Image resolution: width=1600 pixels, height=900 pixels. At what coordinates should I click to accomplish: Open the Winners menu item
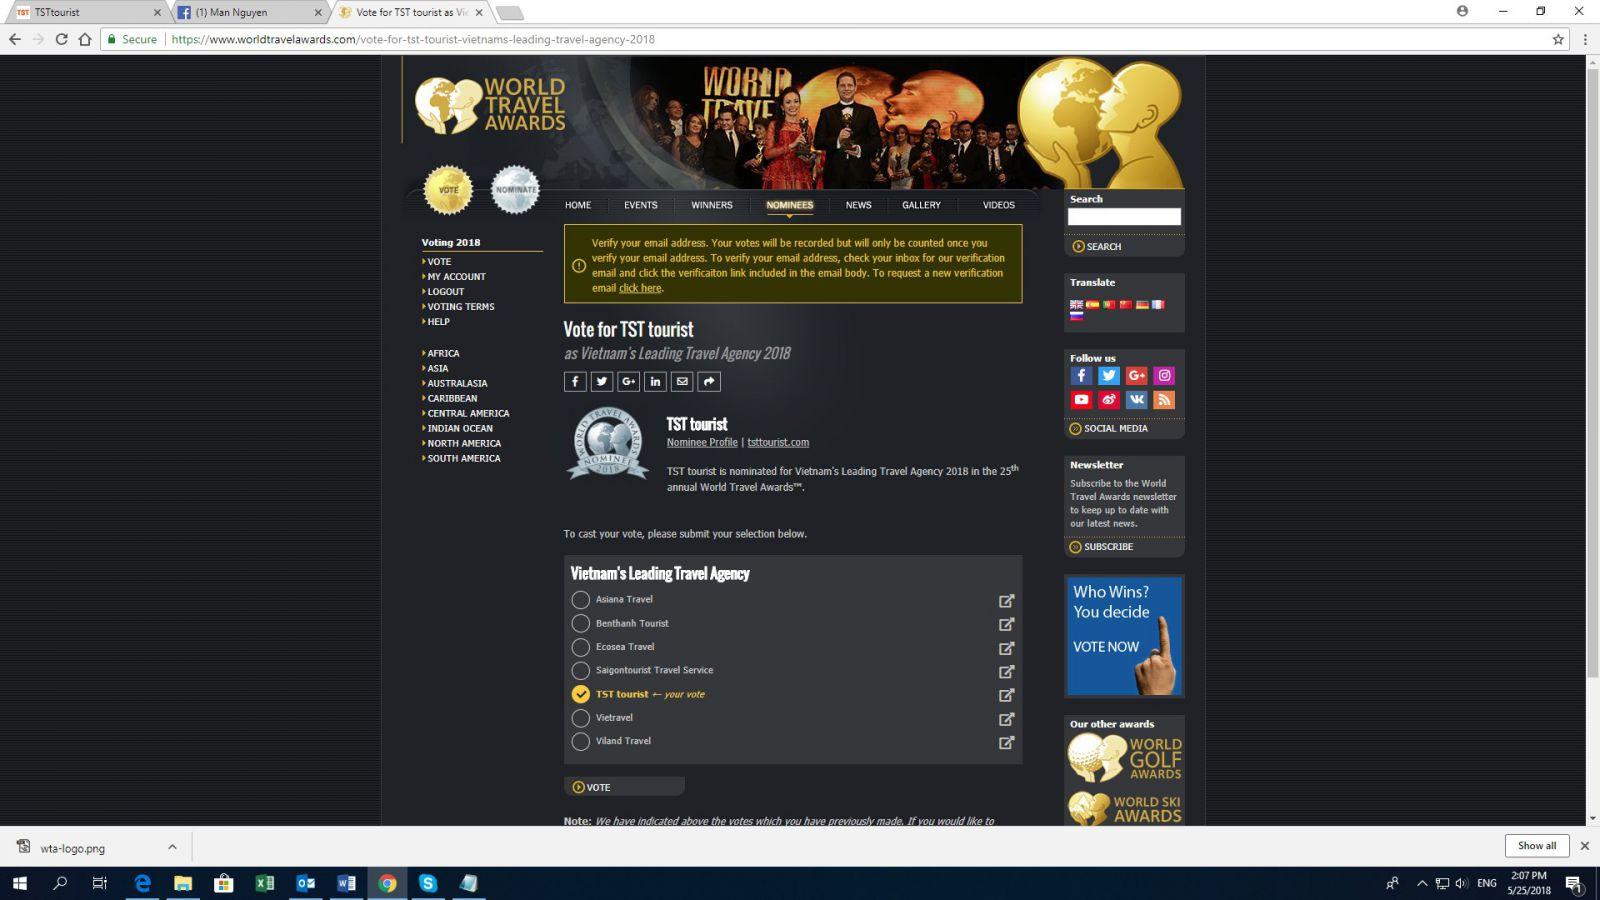click(711, 205)
